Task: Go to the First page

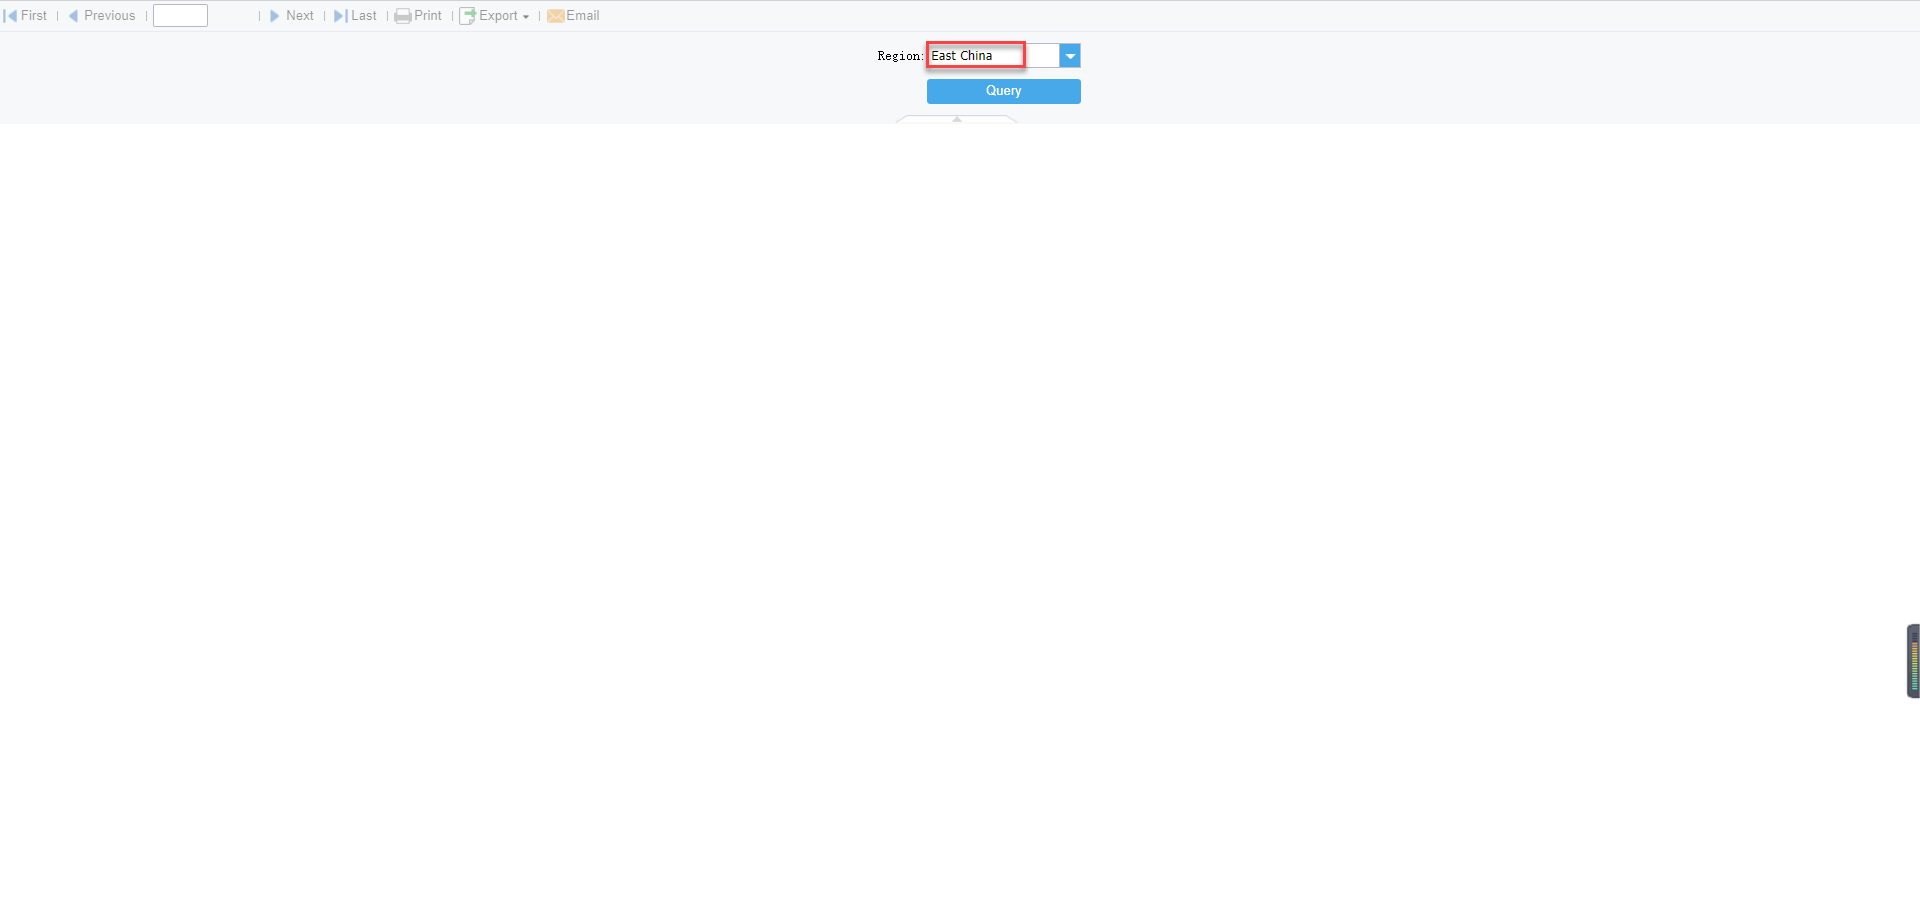Action: 26,16
